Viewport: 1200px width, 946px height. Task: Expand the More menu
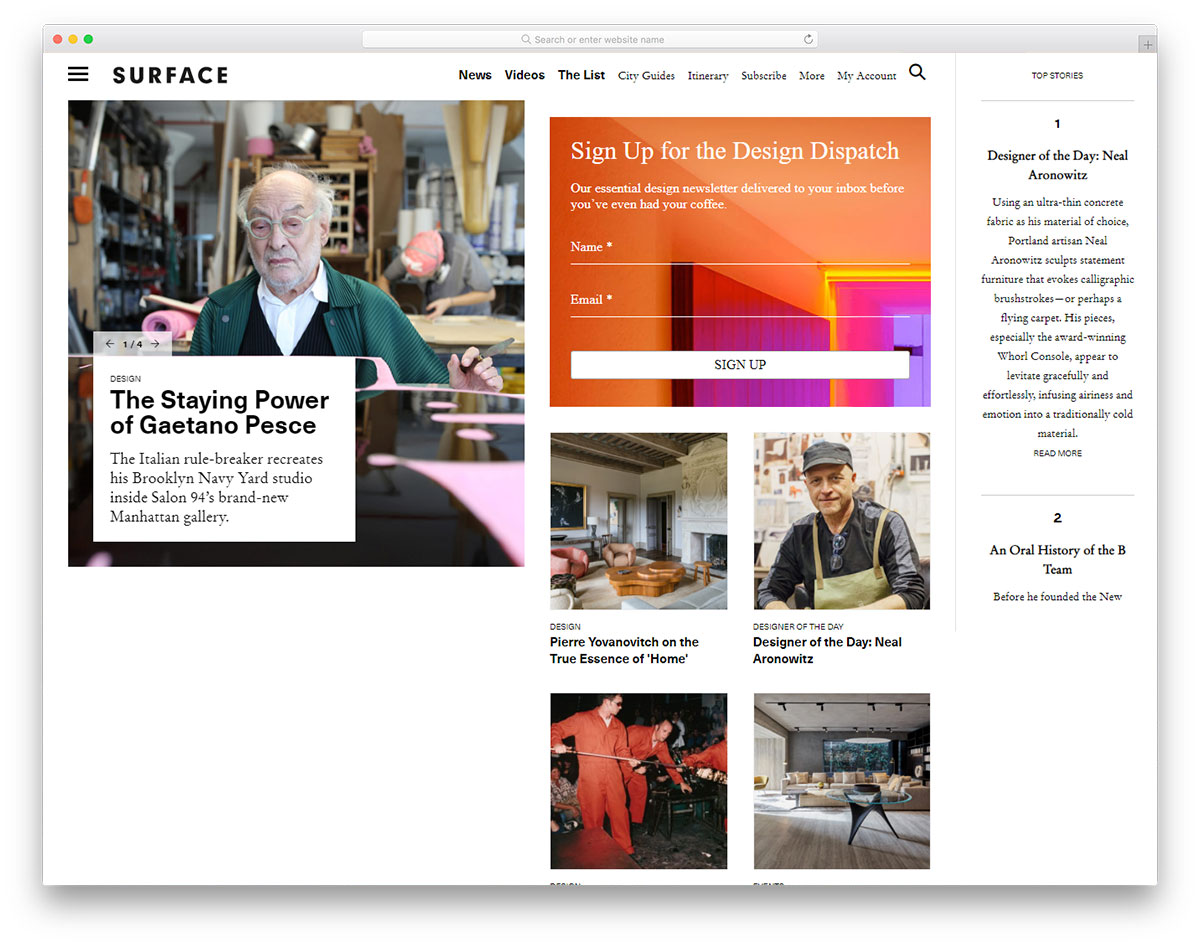[x=812, y=76]
